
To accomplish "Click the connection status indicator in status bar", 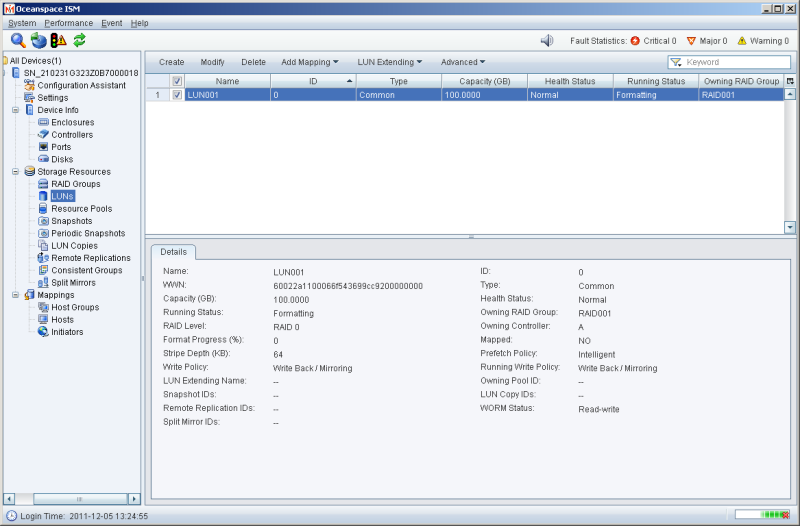I will [763, 515].
